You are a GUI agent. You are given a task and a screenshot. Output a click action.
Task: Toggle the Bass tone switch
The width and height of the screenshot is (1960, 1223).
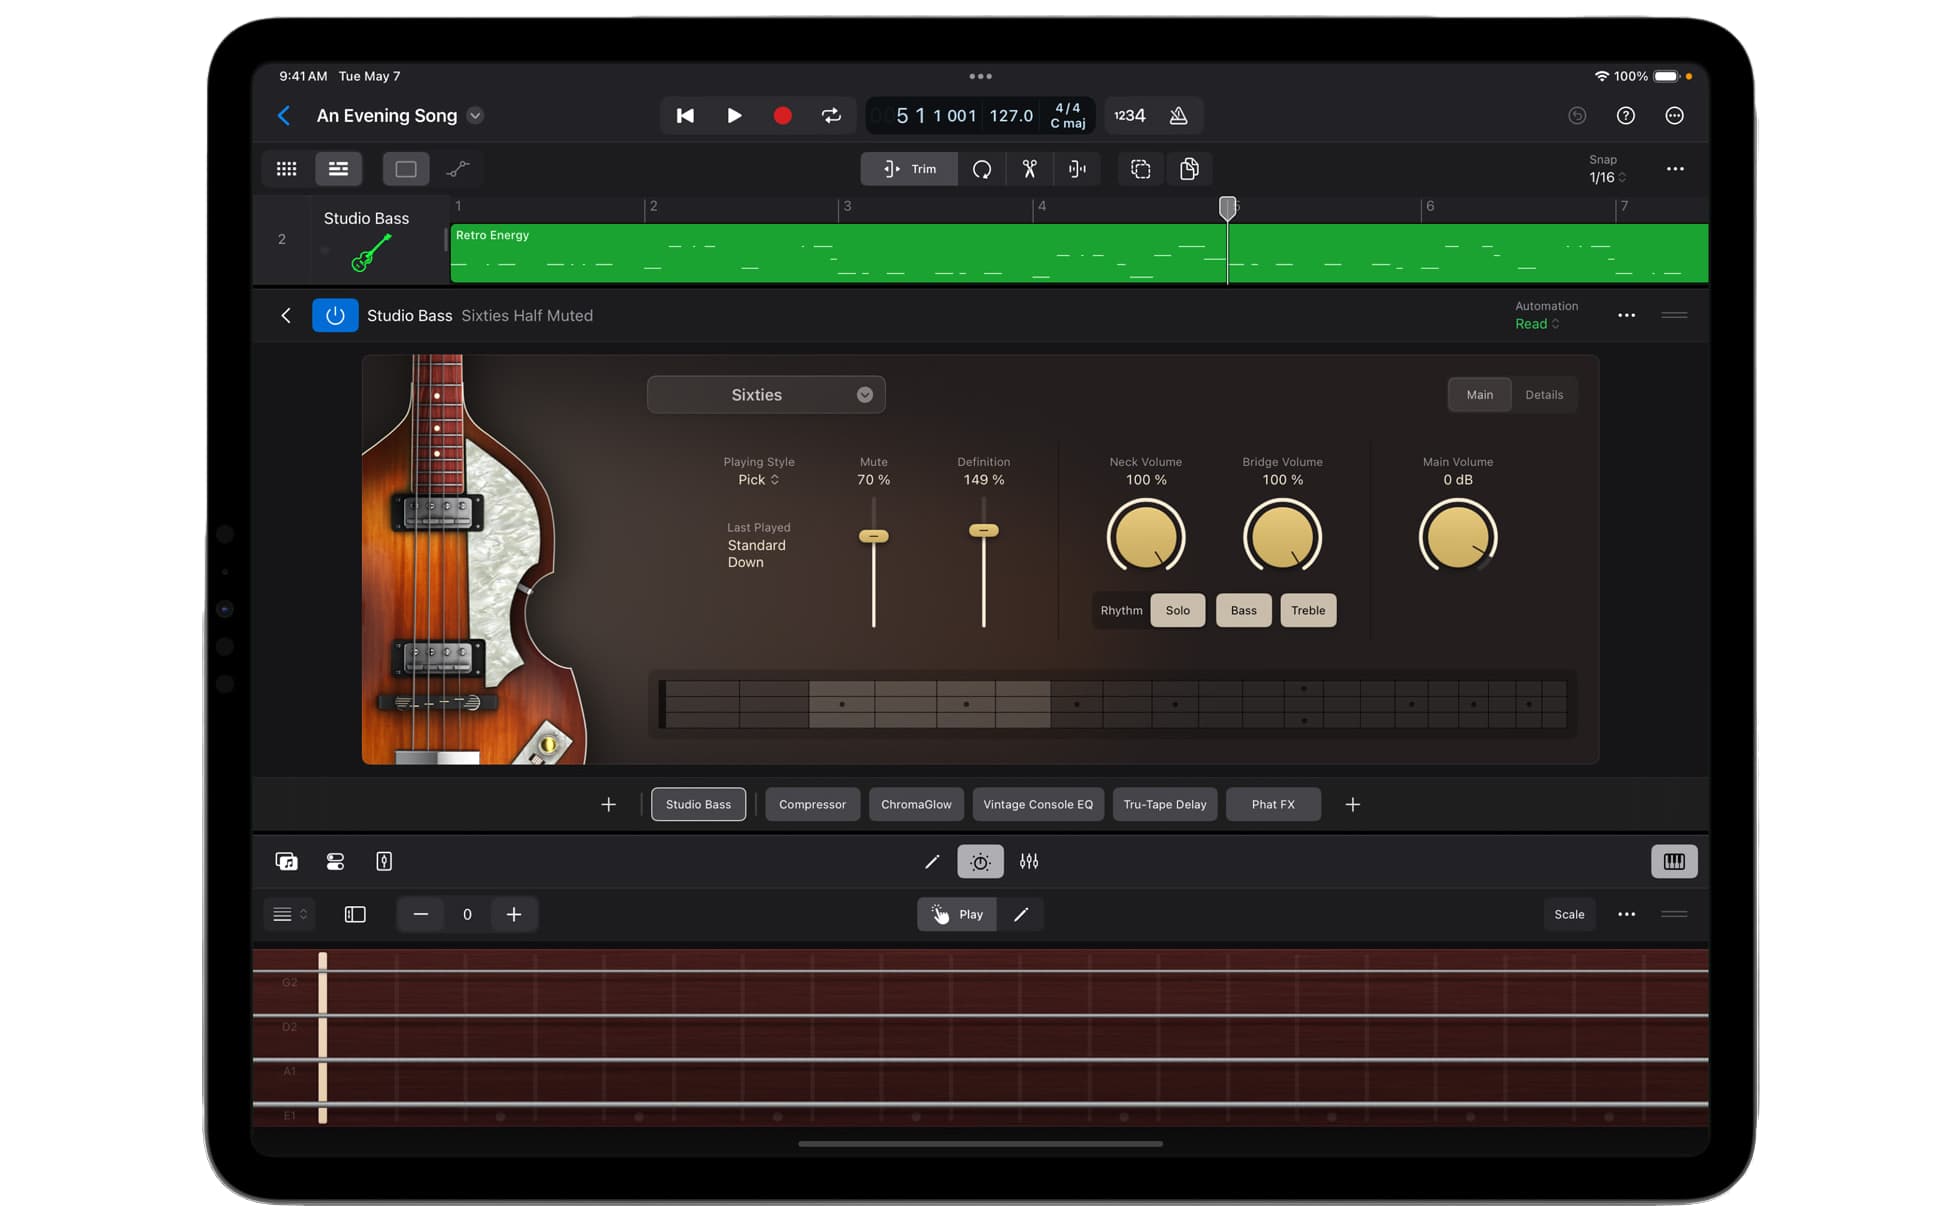[1244, 611]
